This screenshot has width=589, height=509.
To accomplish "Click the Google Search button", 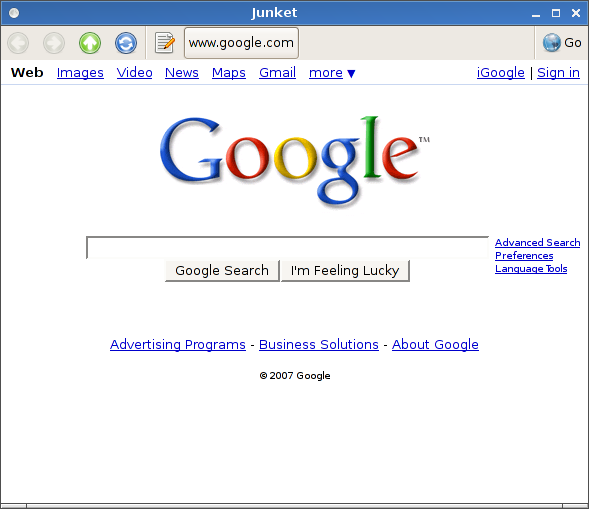I will pos(222,270).
